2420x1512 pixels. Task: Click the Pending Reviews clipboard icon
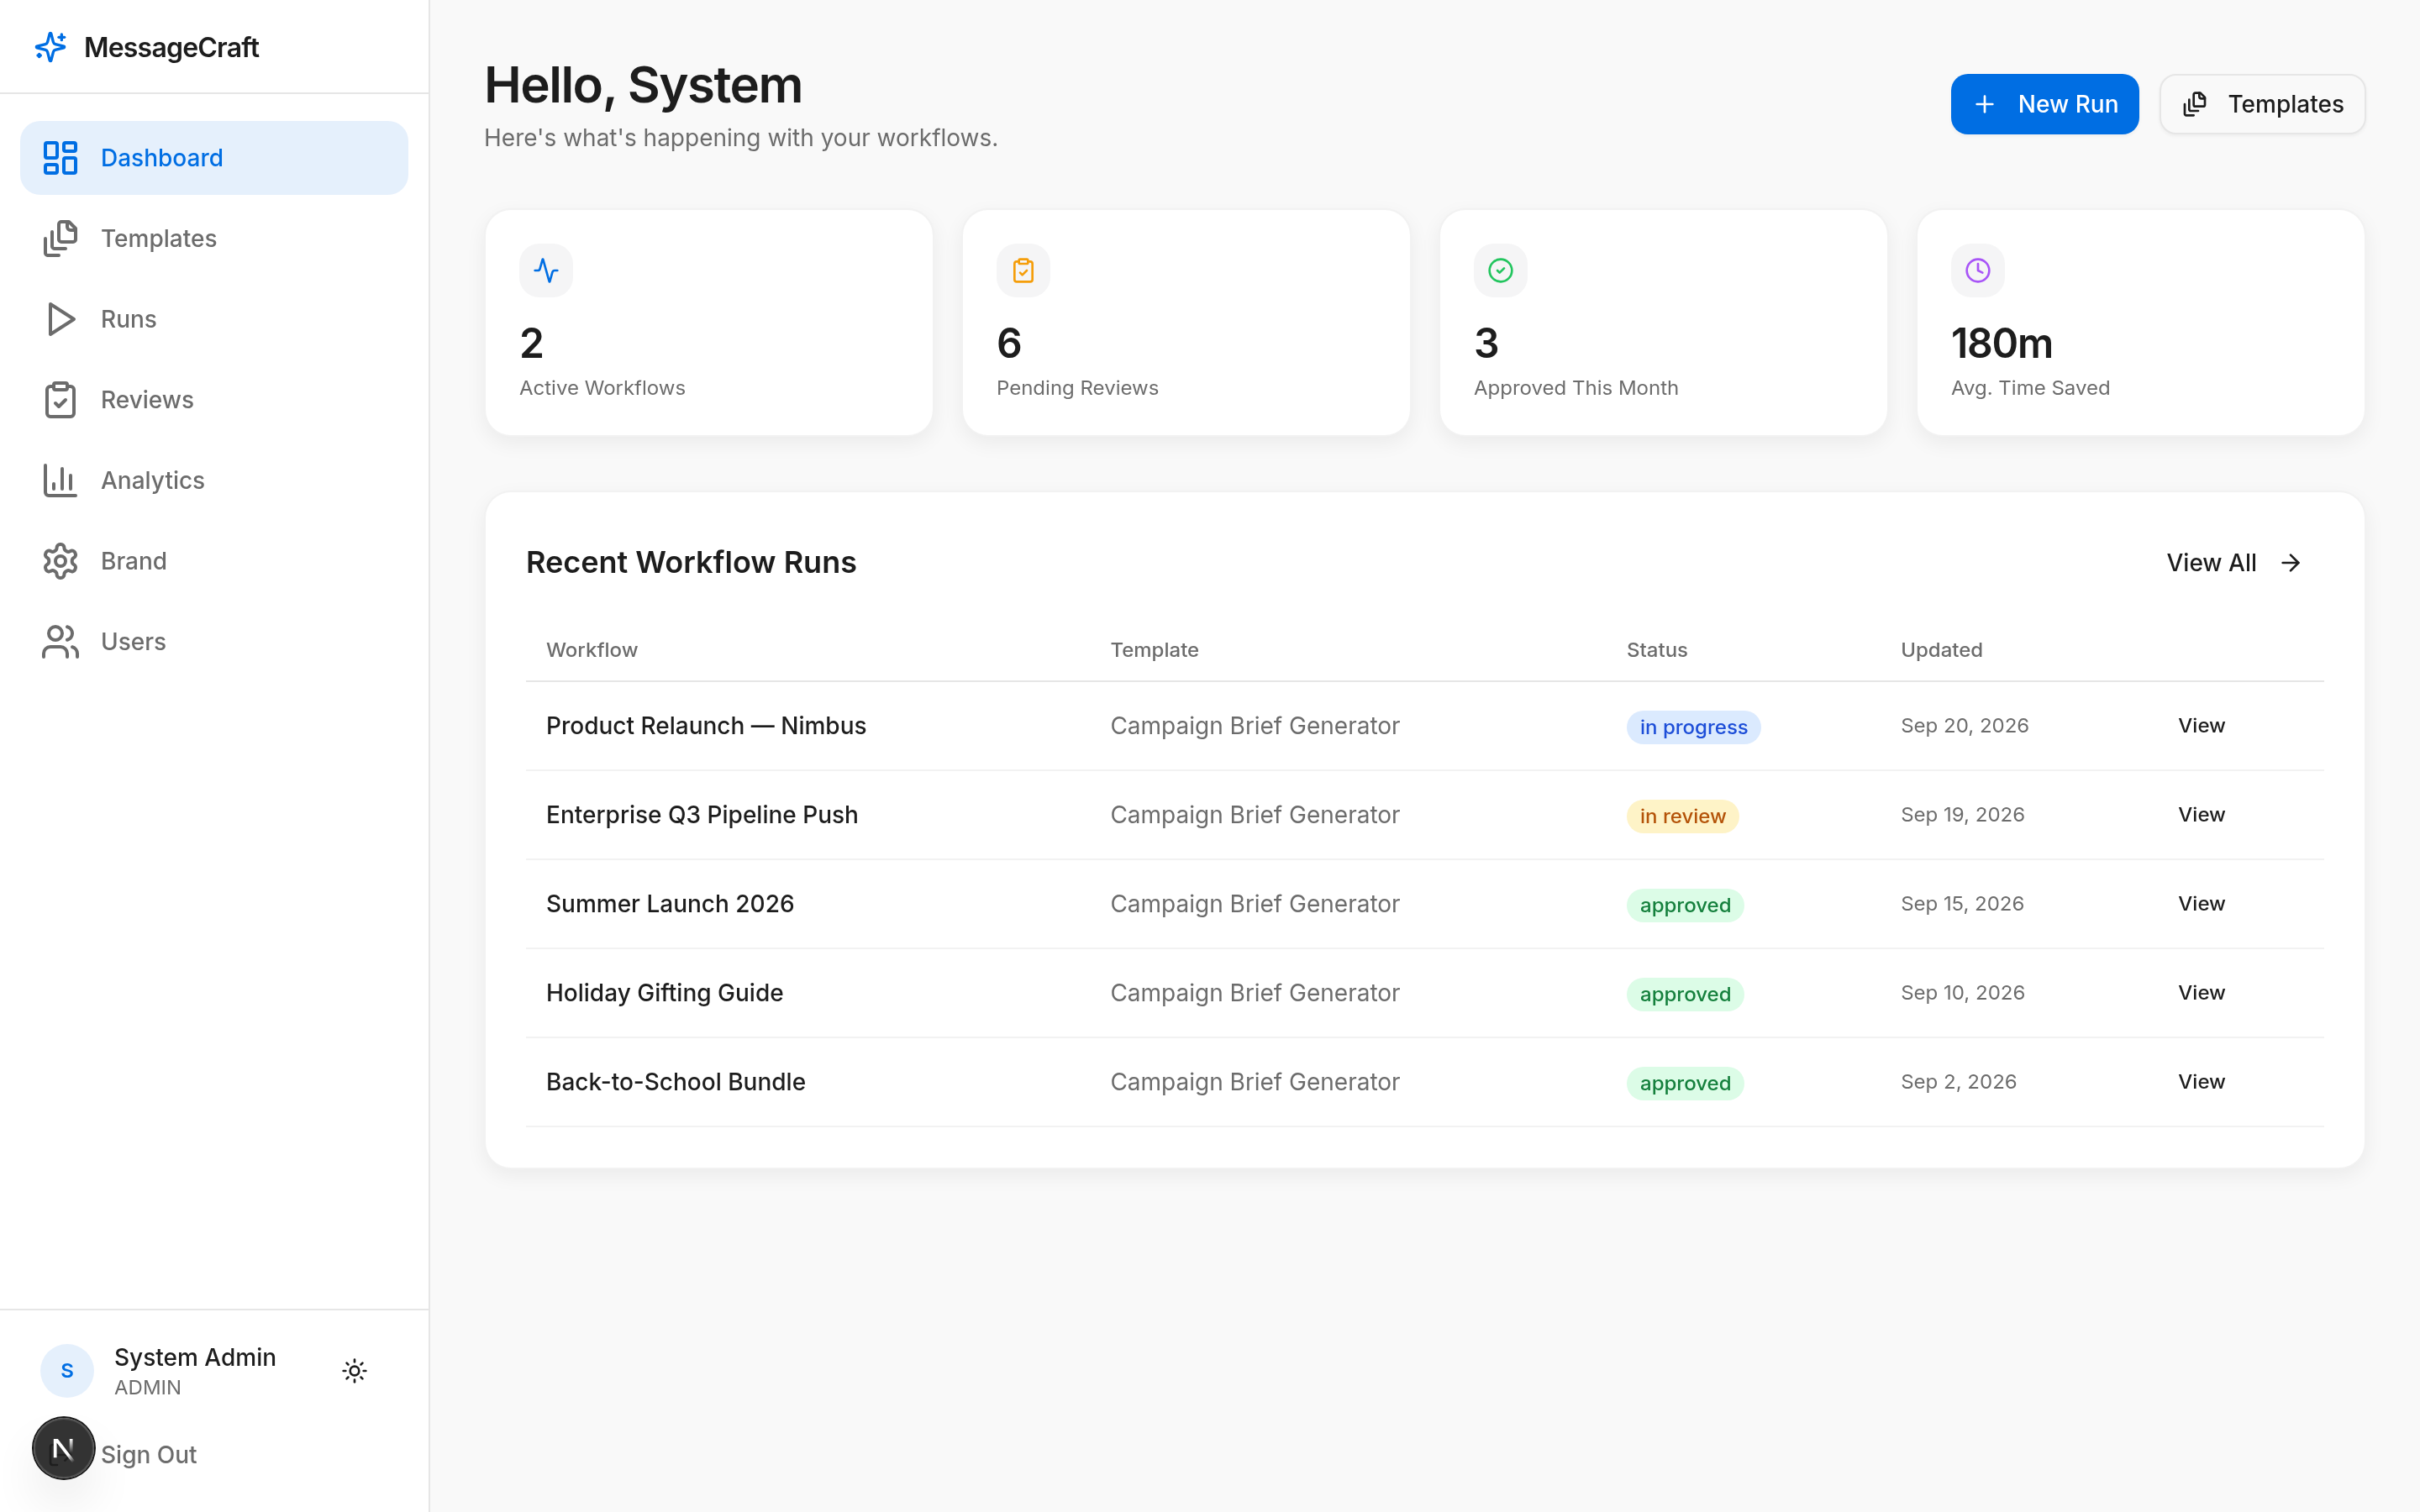pos(1023,270)
